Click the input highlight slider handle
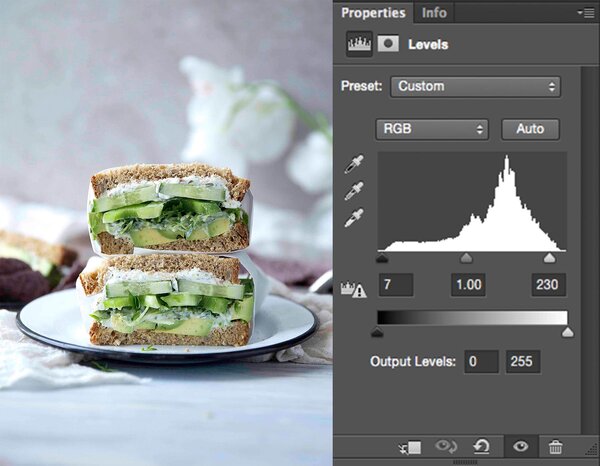The image size is (600, 466). click(x=549, y=258)
